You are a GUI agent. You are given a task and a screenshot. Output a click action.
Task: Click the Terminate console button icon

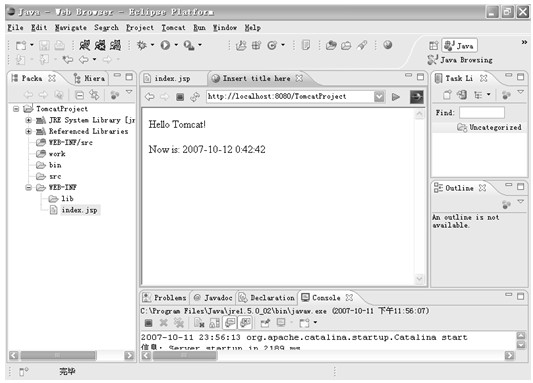(x=148, y=323)
